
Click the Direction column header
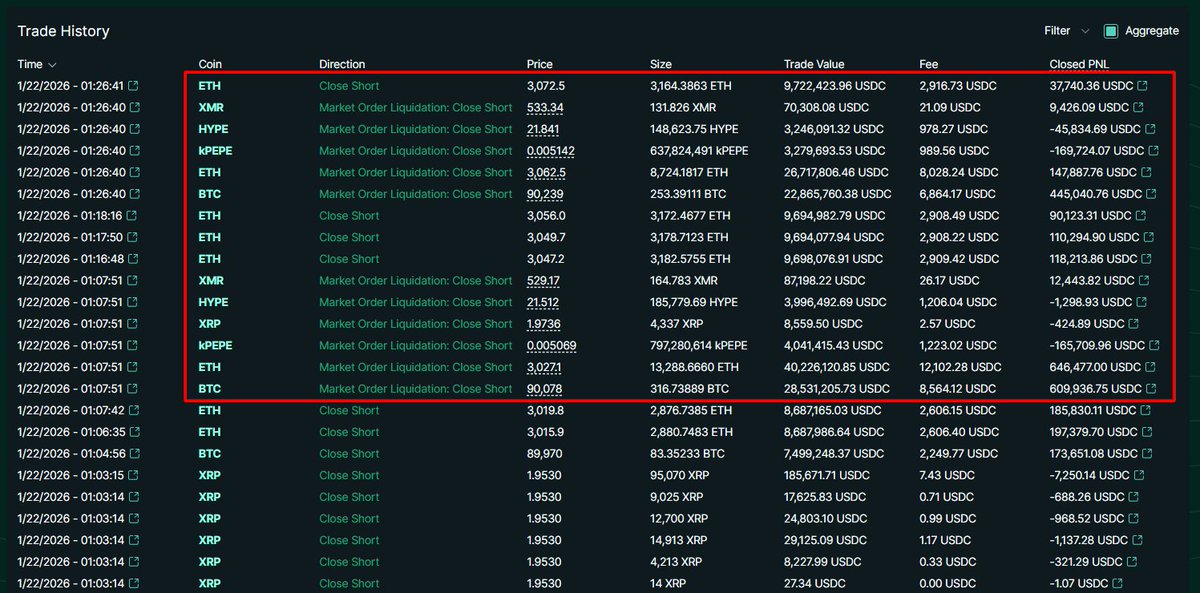[x=342, y=64]
